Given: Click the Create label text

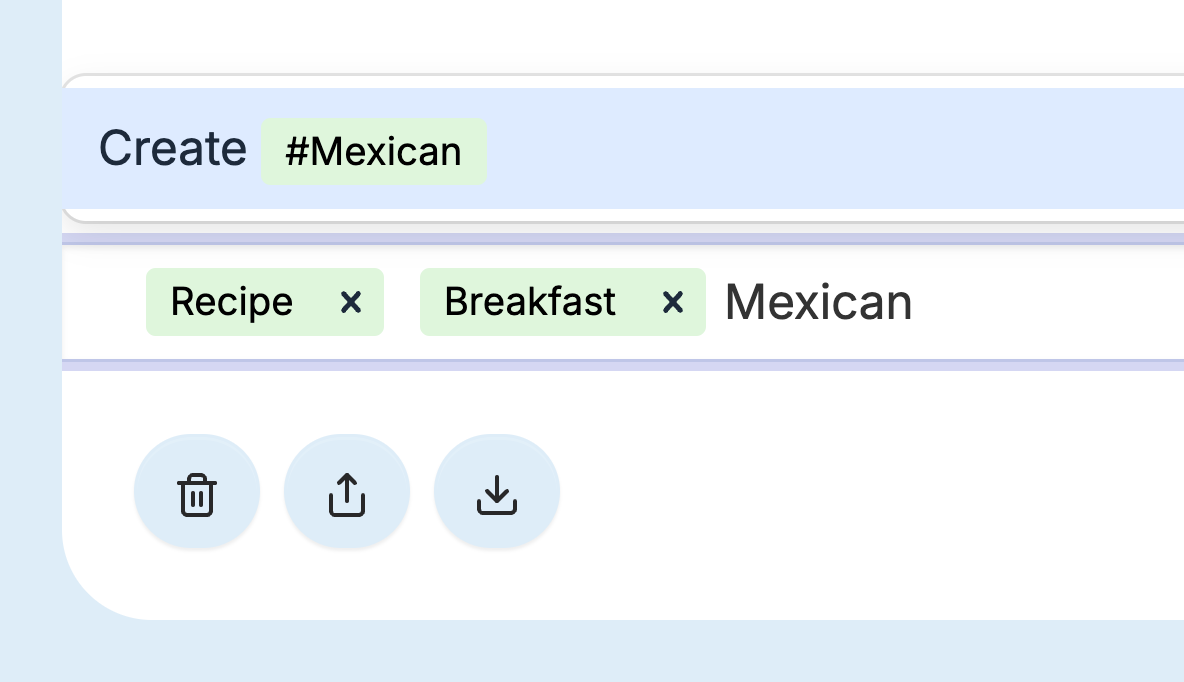Looking at the screenshot, I should [x=172, y=148].
